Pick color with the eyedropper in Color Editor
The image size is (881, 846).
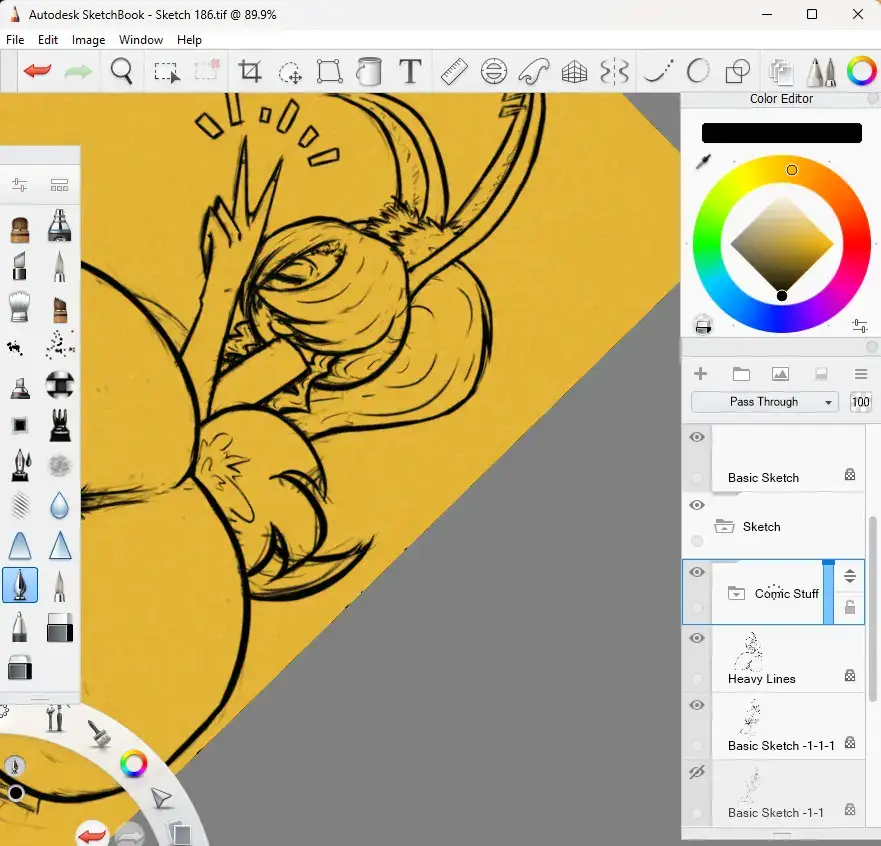tap(703, 162)
